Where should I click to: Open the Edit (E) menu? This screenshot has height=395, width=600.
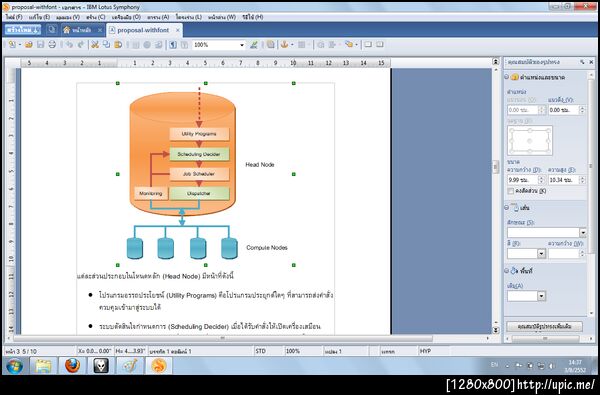pos(39,17)
